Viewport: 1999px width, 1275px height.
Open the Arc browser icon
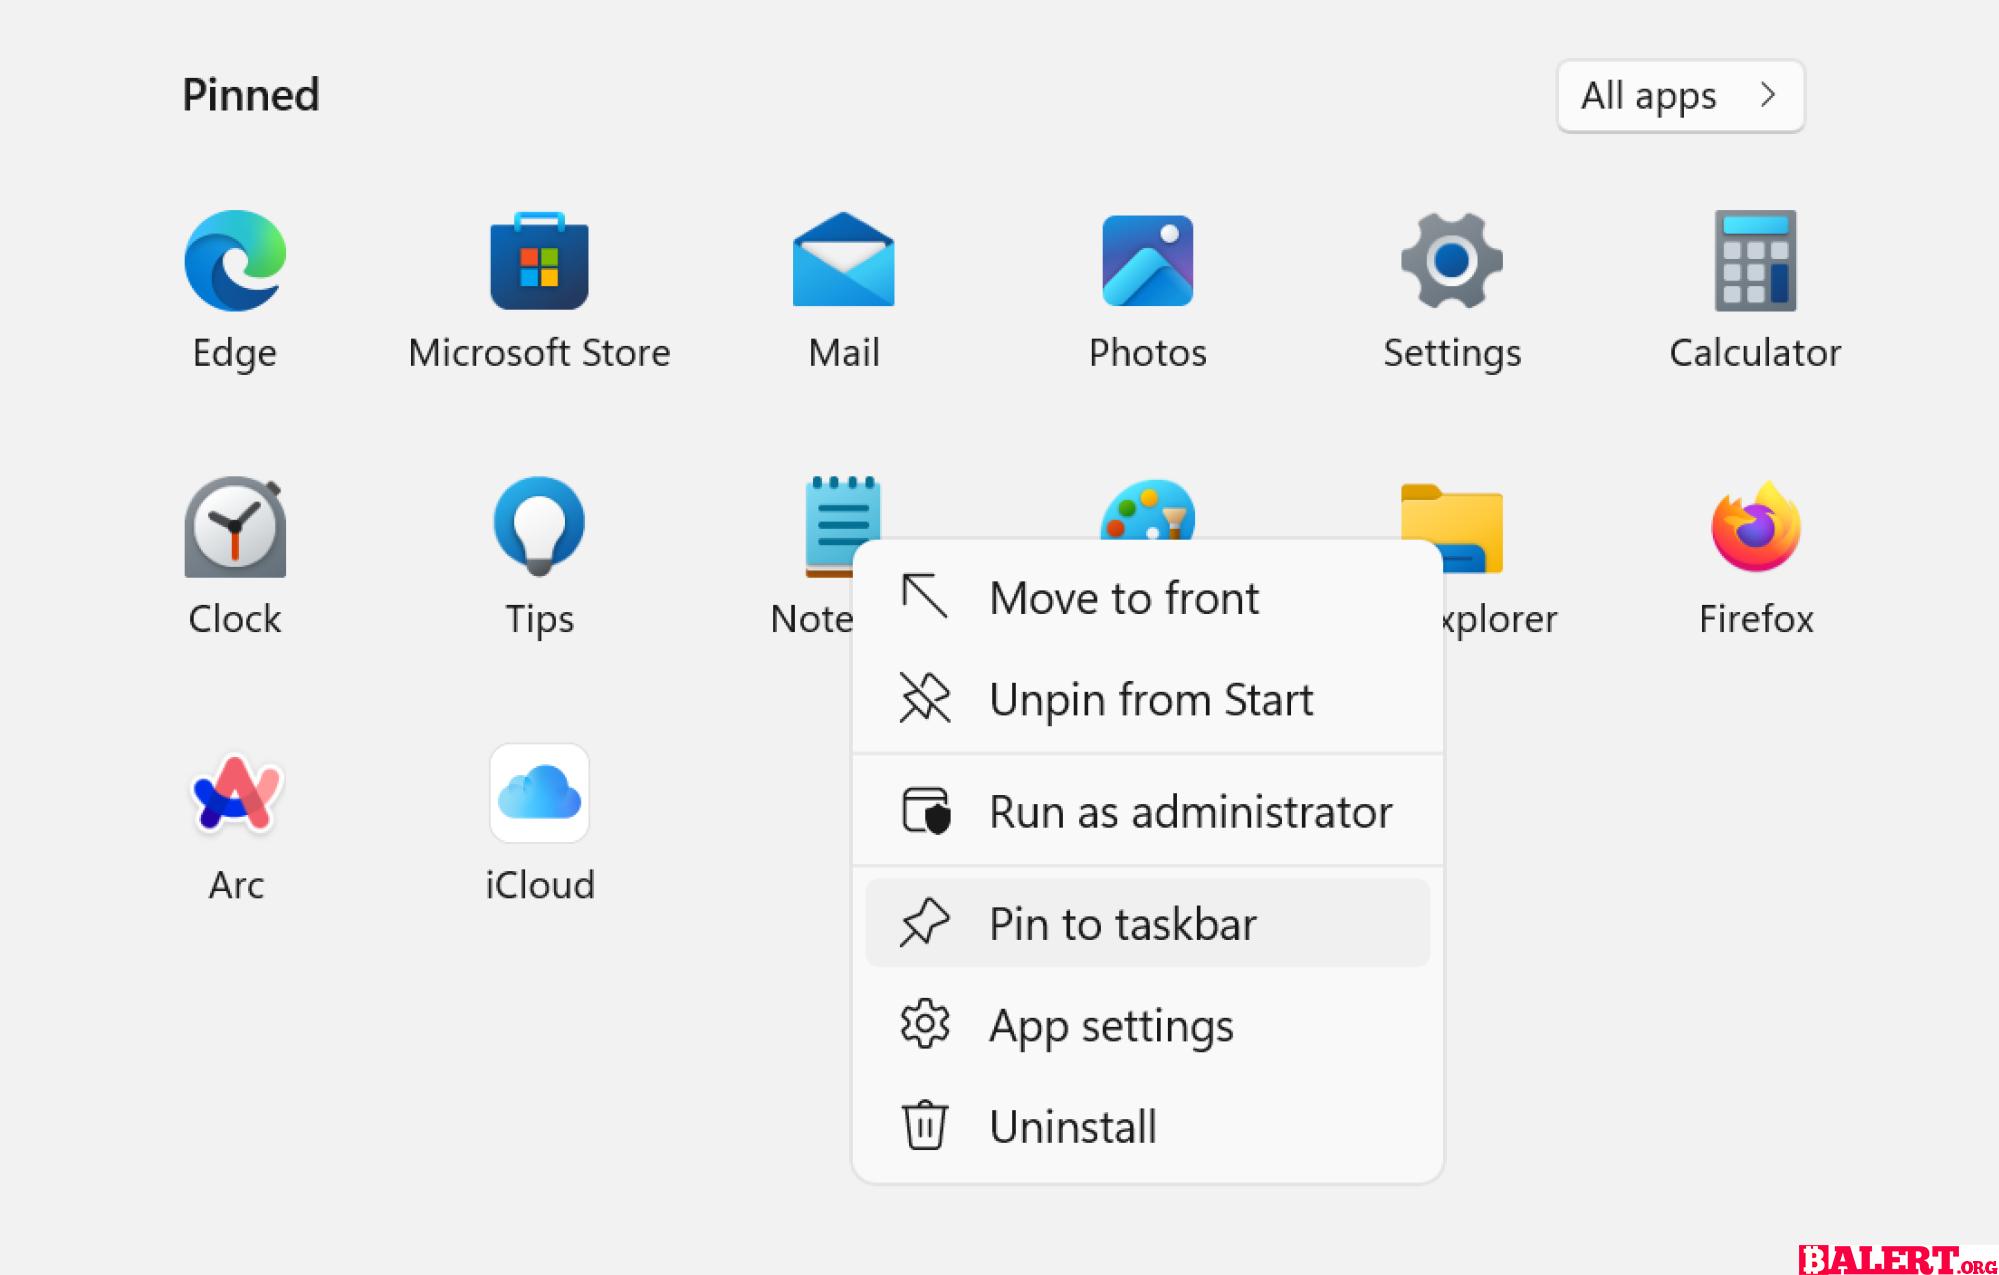pyautogui.click(x=236, y=793)
